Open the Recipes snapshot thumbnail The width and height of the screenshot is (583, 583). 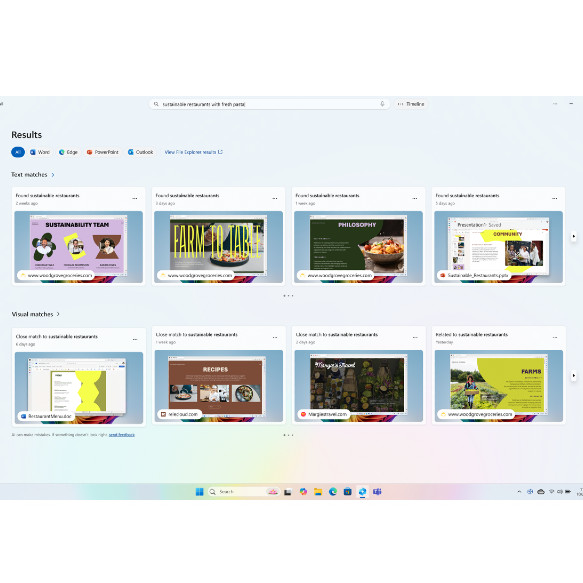tap(219, 386)
